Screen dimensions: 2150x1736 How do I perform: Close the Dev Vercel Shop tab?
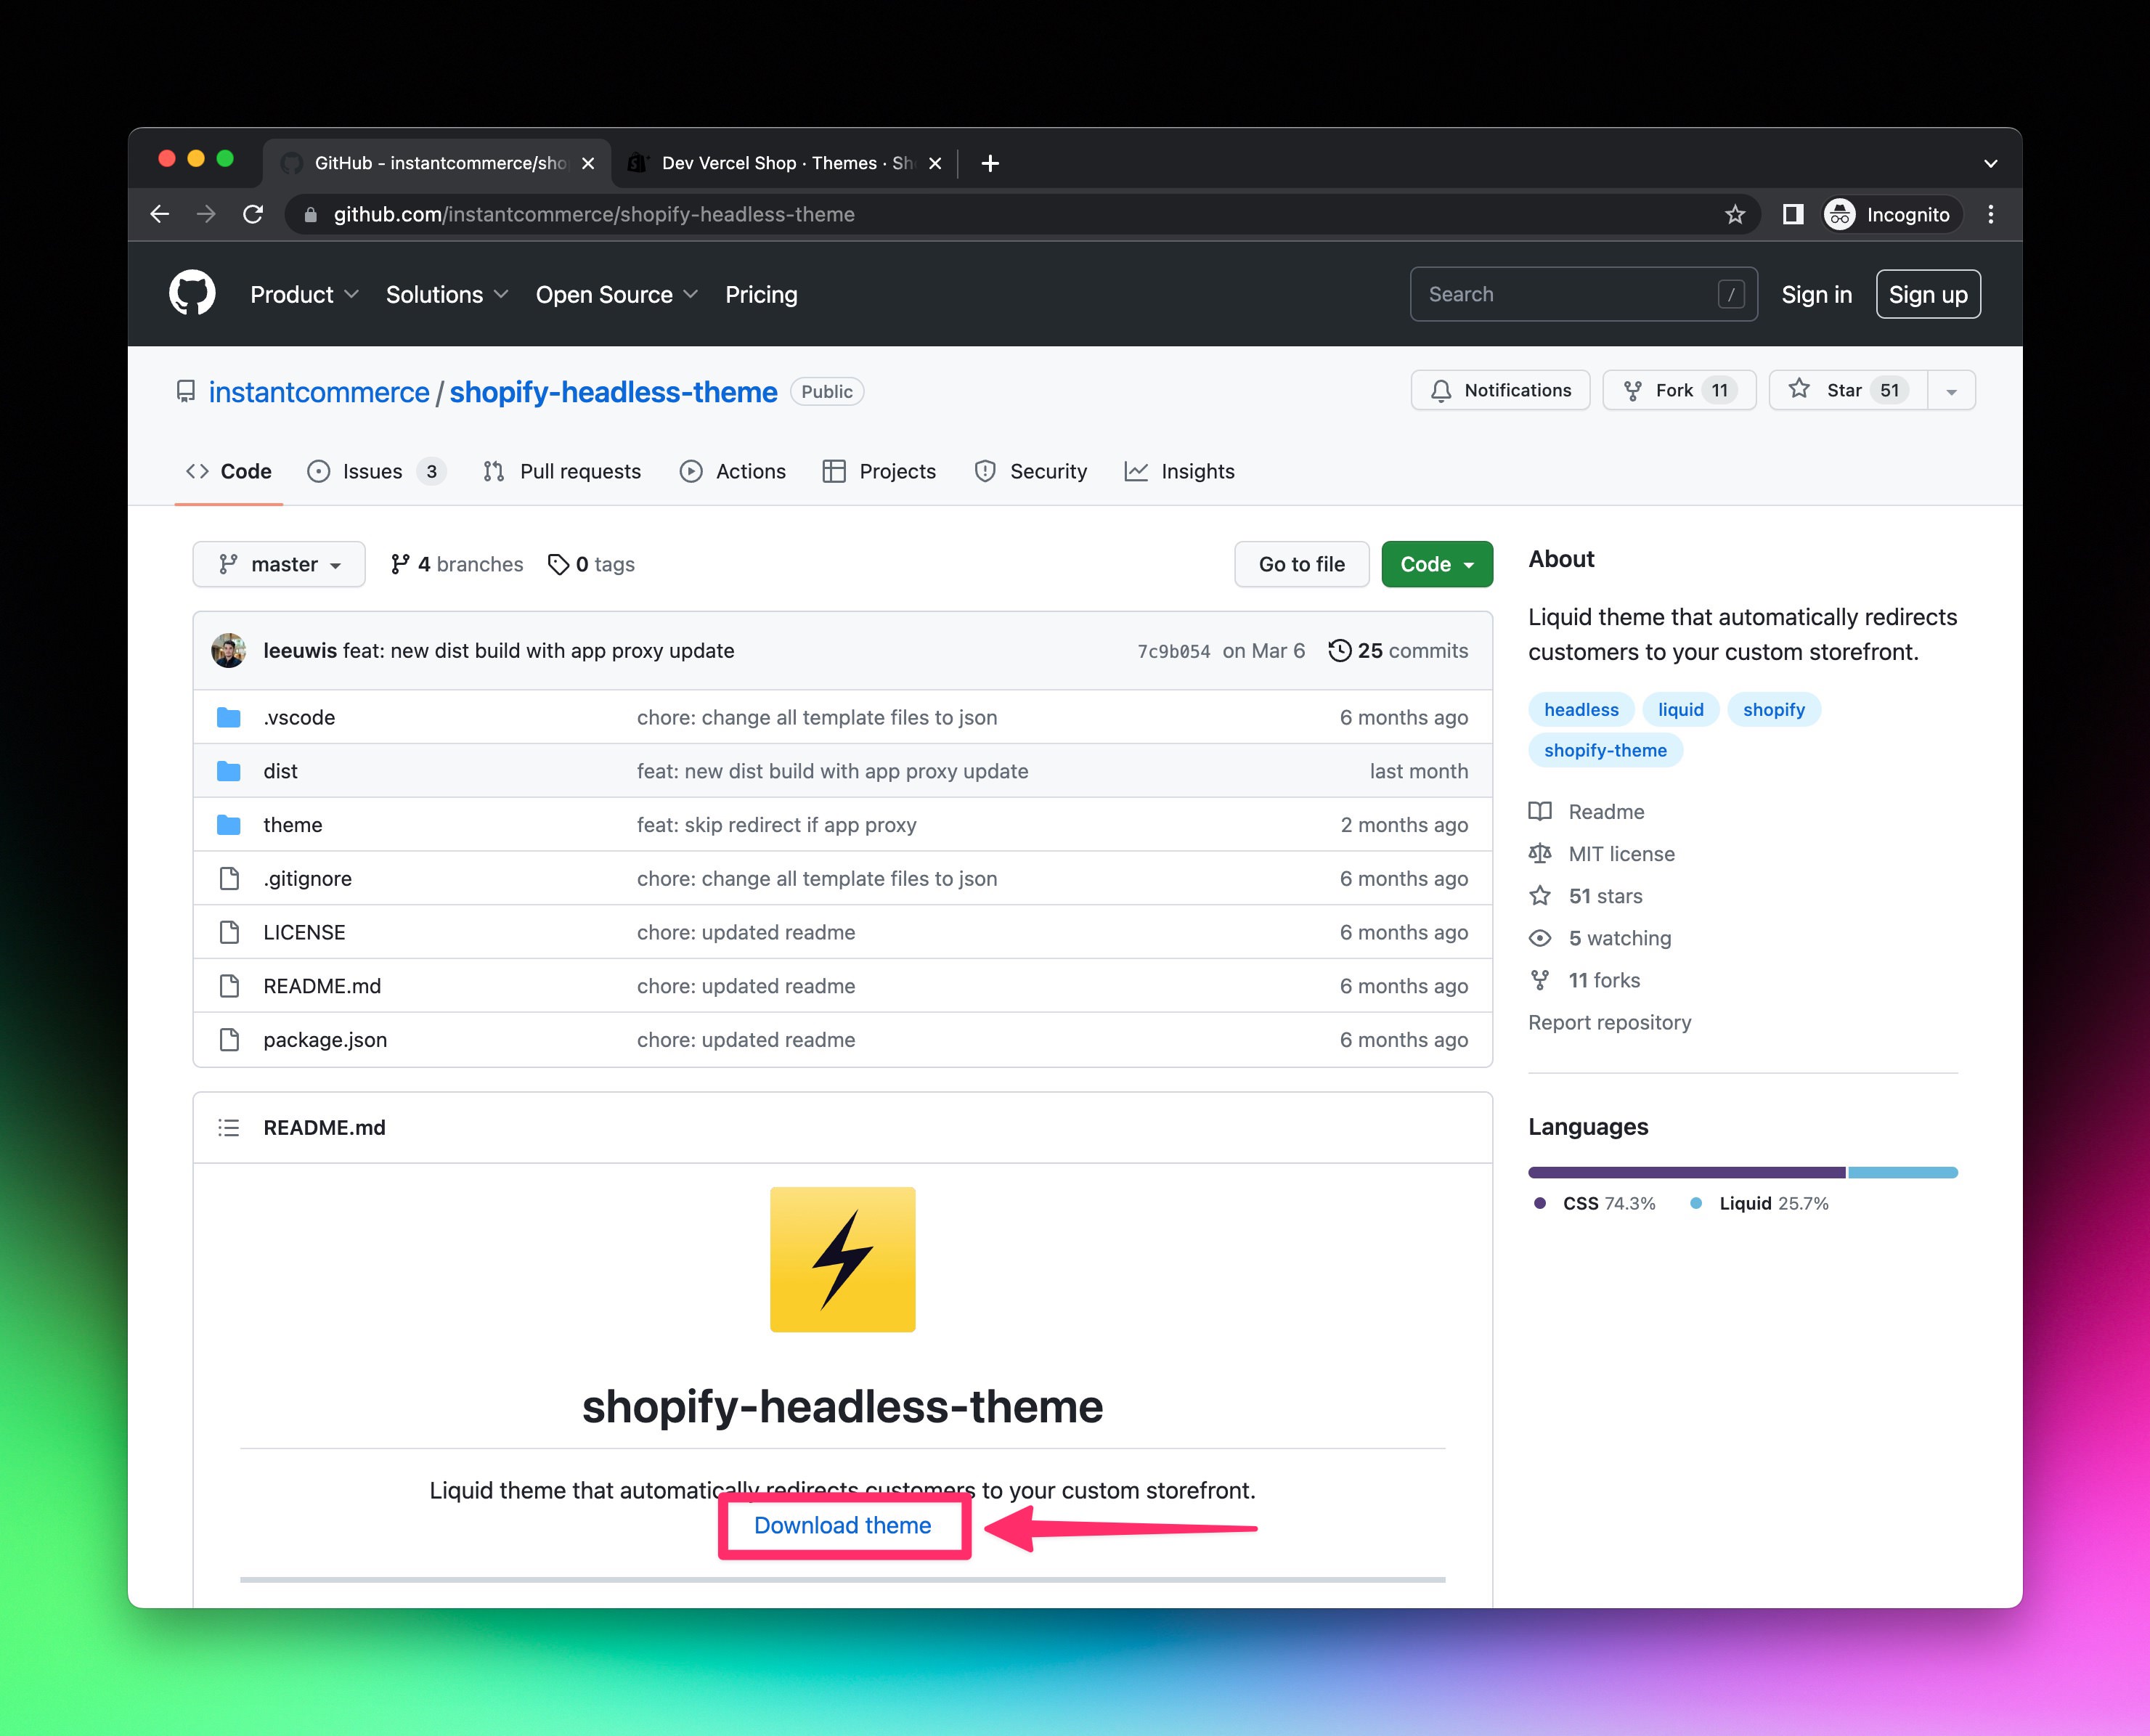click(x=935, y=163)
